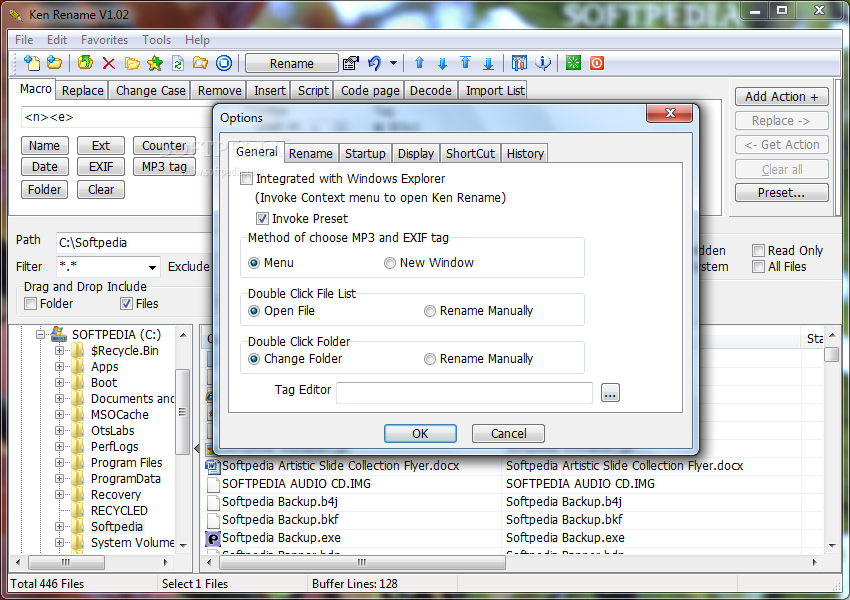Expand the MSOCache folder node
Screen dimensions: 850x600
pyautogui.click(x=59, y=415)
